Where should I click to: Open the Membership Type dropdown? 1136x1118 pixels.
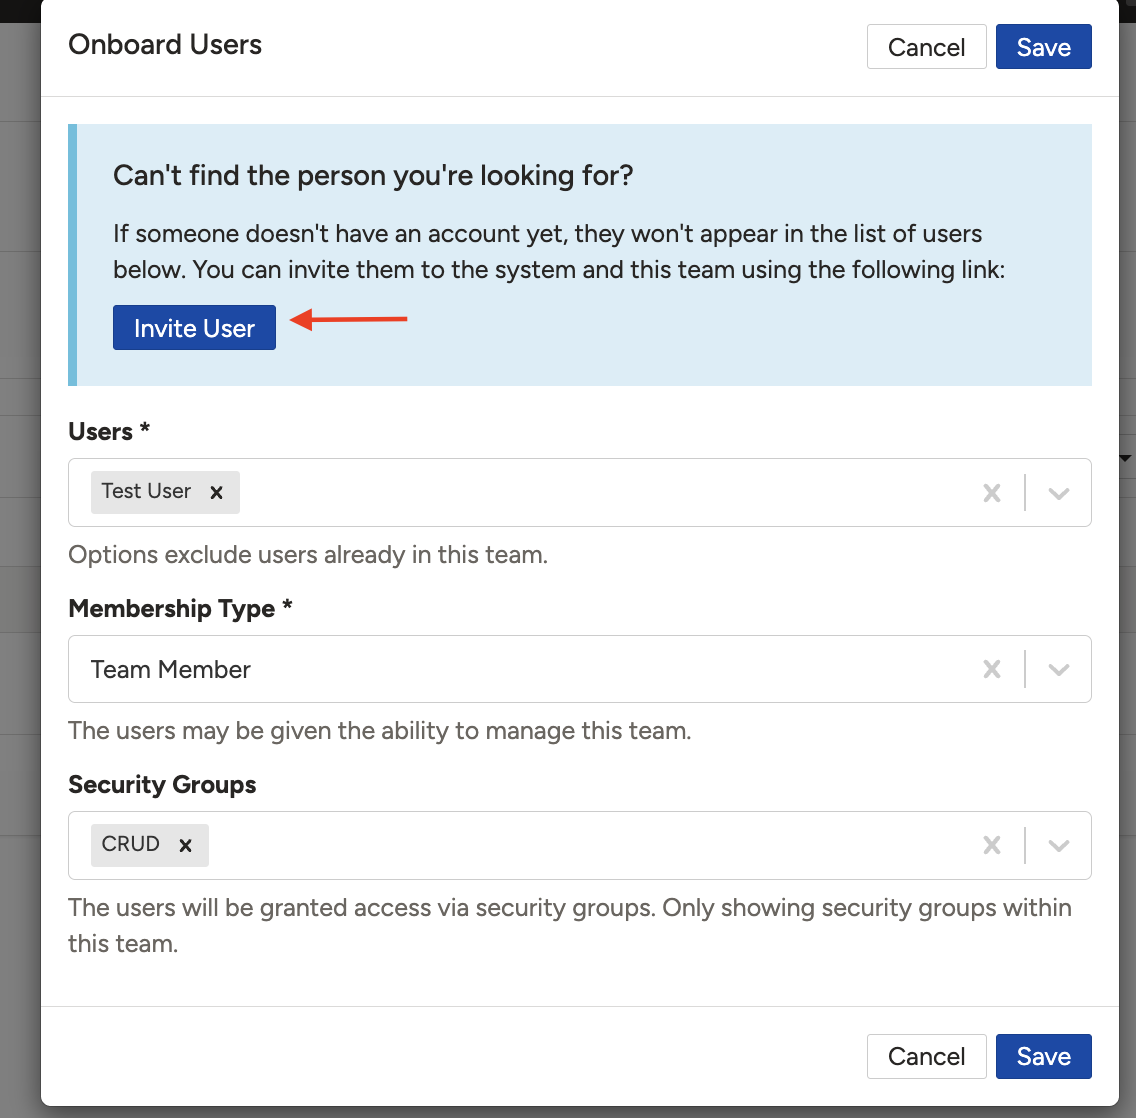1058,669
